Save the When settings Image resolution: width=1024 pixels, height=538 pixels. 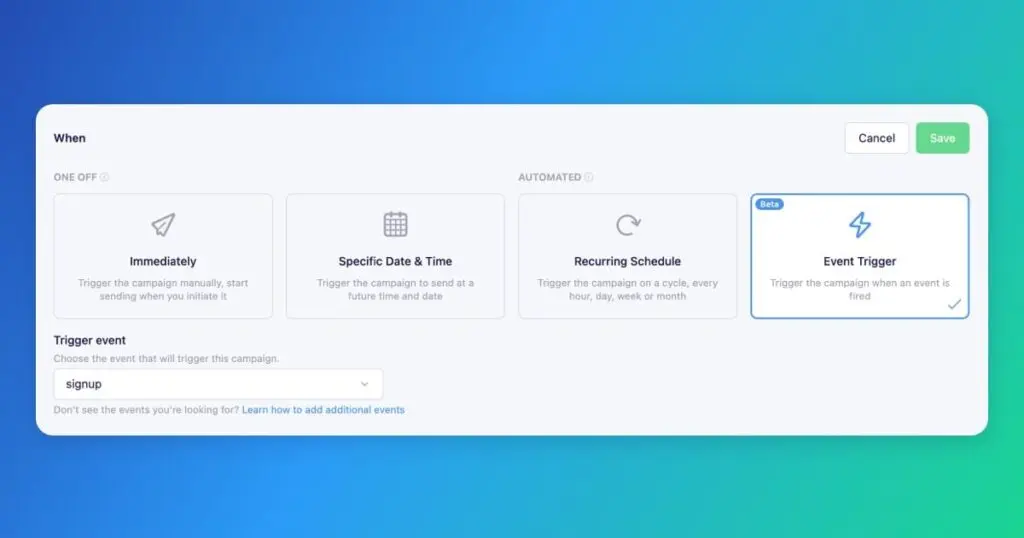[x=942, y=138]
